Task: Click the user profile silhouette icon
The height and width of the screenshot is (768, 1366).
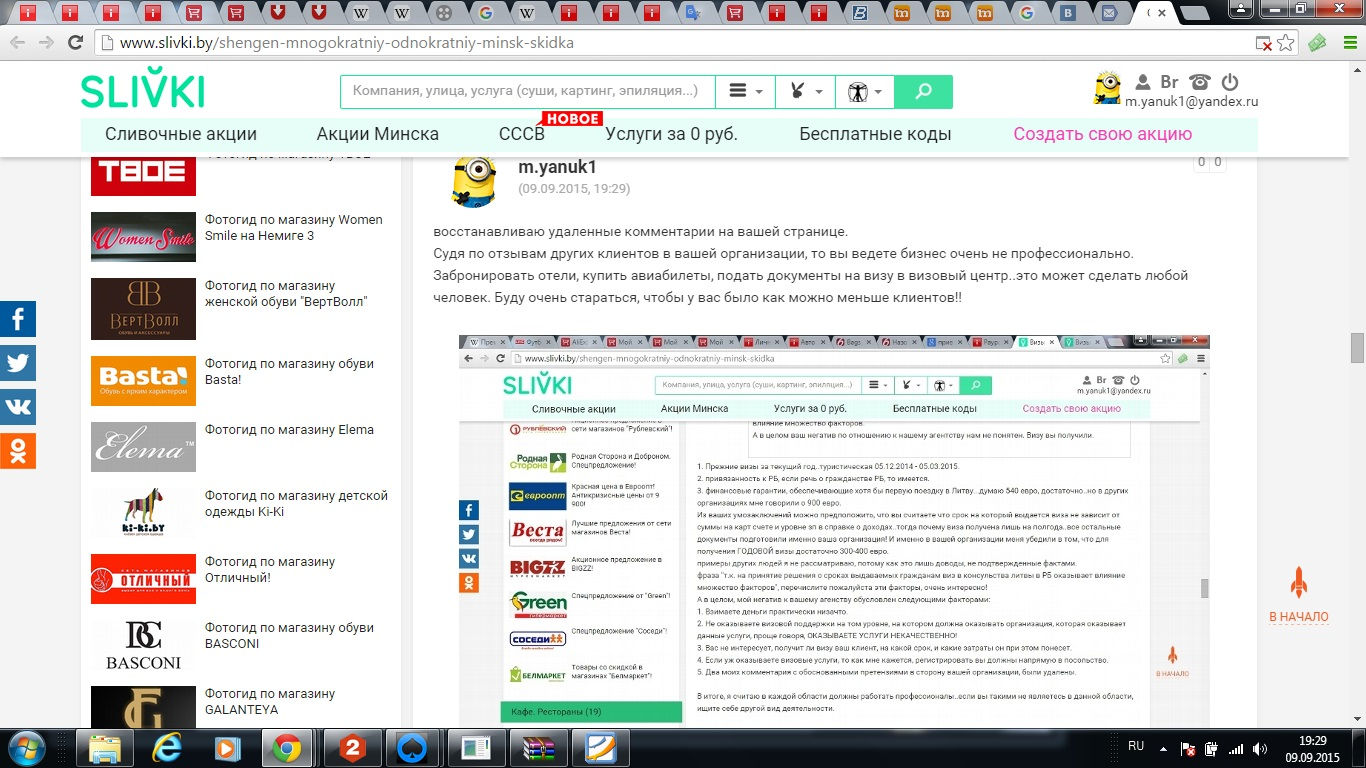Action: point(1143,82)
